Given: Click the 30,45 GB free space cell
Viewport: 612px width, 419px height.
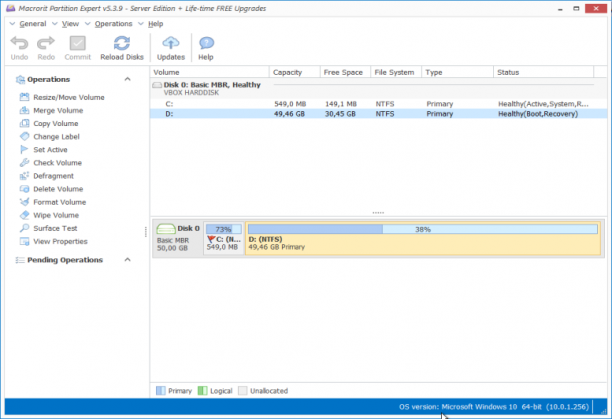Looking at the screenshot, I should point(340,114).
